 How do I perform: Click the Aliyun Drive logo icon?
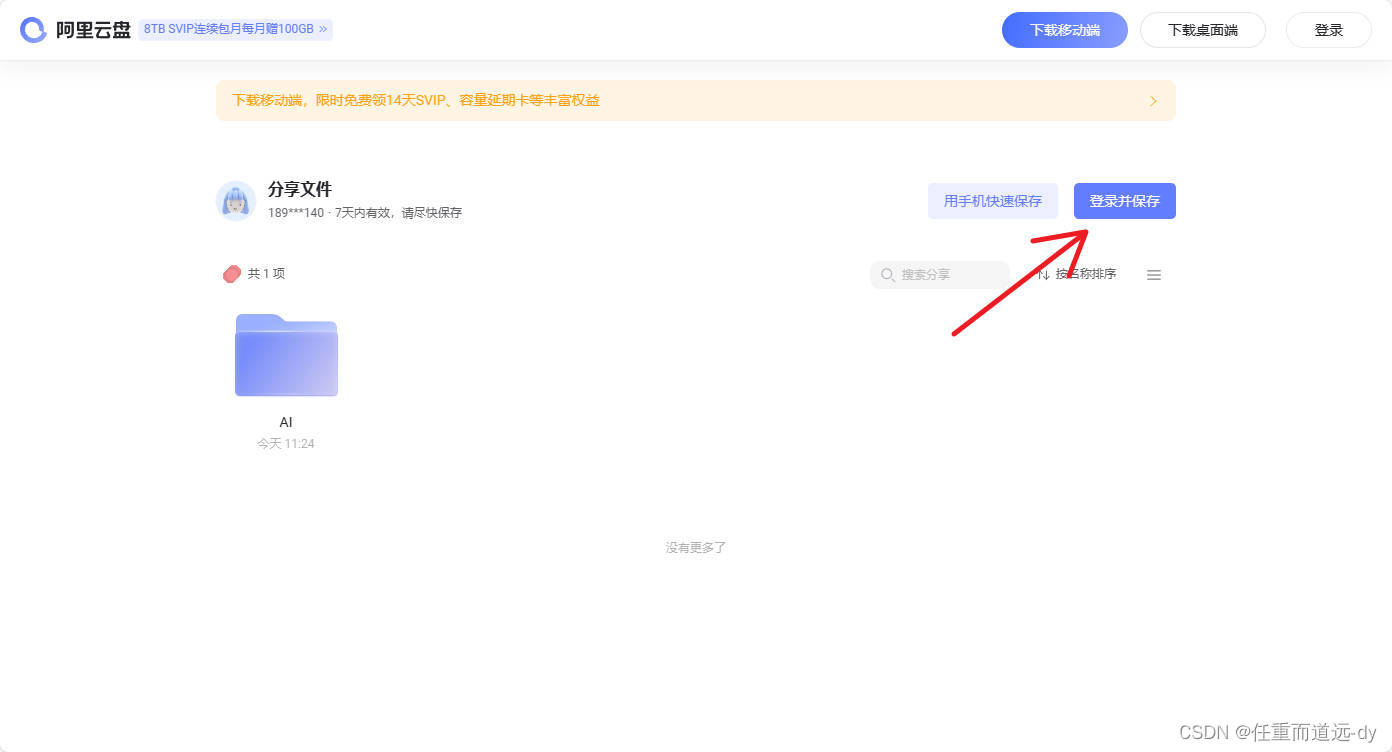[x=33, y=30]
